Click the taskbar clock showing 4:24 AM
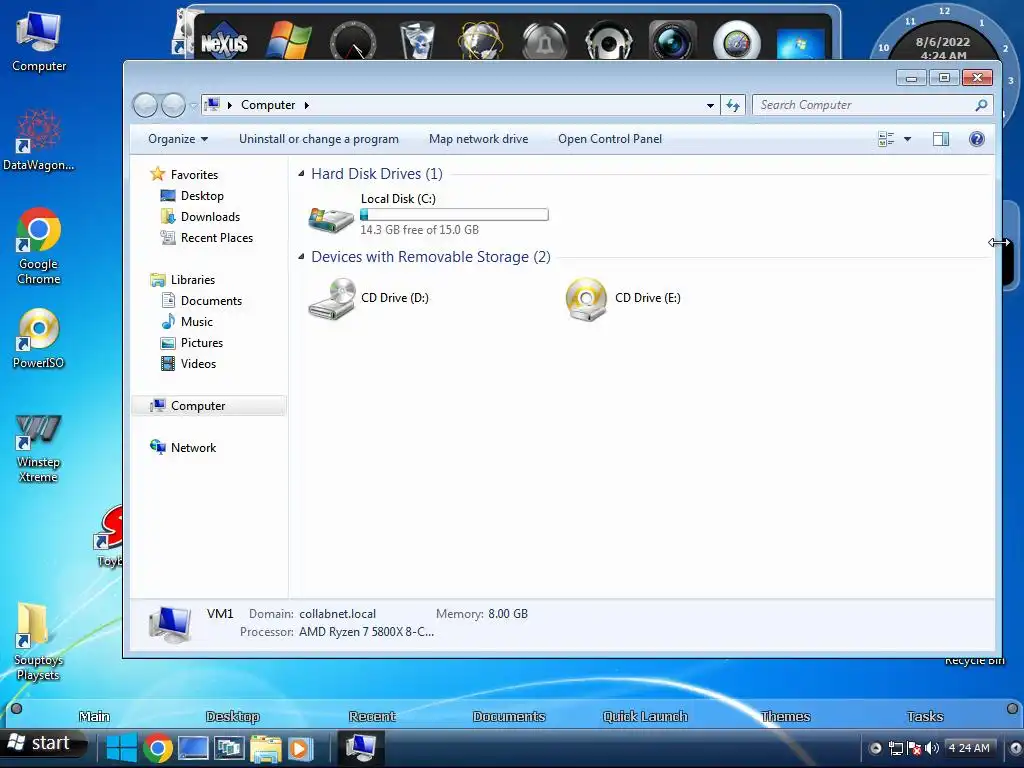Image resolution: width=1024 pixels, height=768 pixels. (969, 748)
